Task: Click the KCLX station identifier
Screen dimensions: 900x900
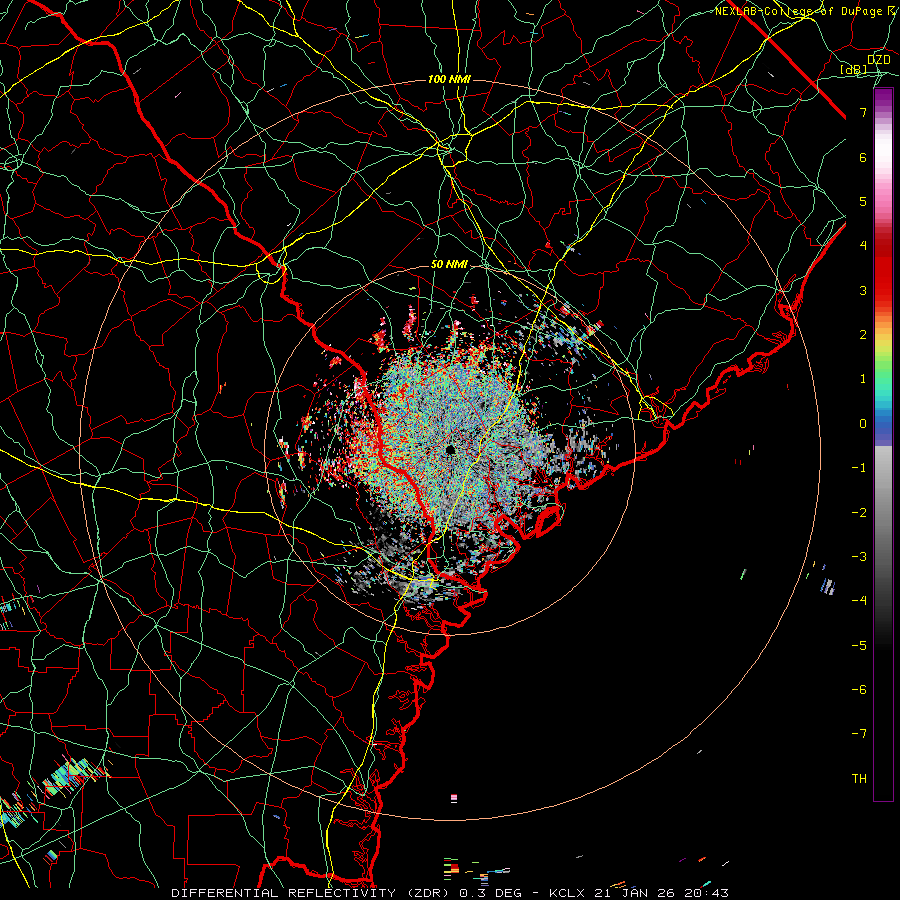Action: [x=567, y=893]
